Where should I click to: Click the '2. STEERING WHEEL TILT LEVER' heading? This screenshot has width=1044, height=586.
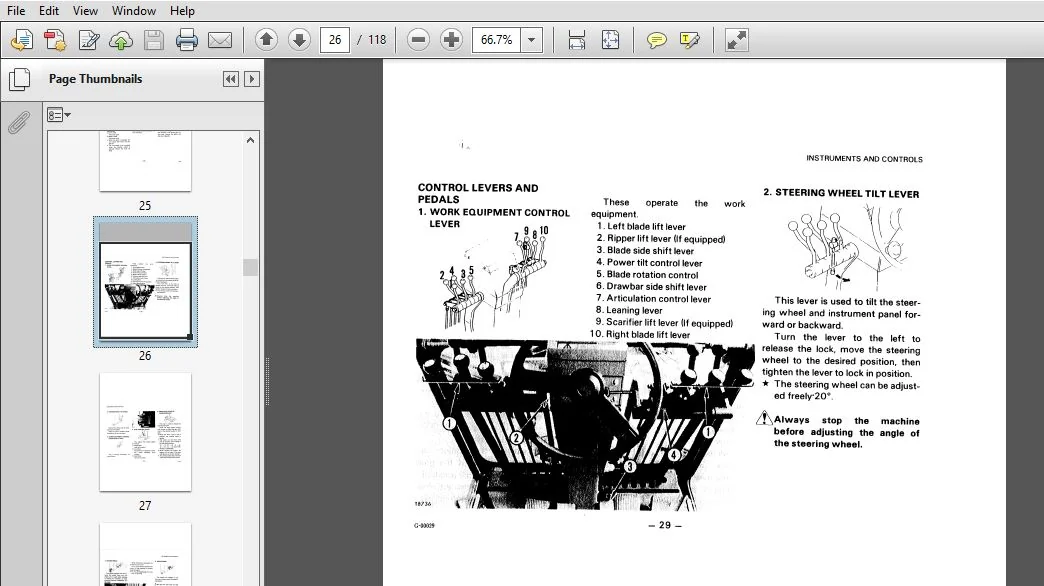click(x=841, y=193)
